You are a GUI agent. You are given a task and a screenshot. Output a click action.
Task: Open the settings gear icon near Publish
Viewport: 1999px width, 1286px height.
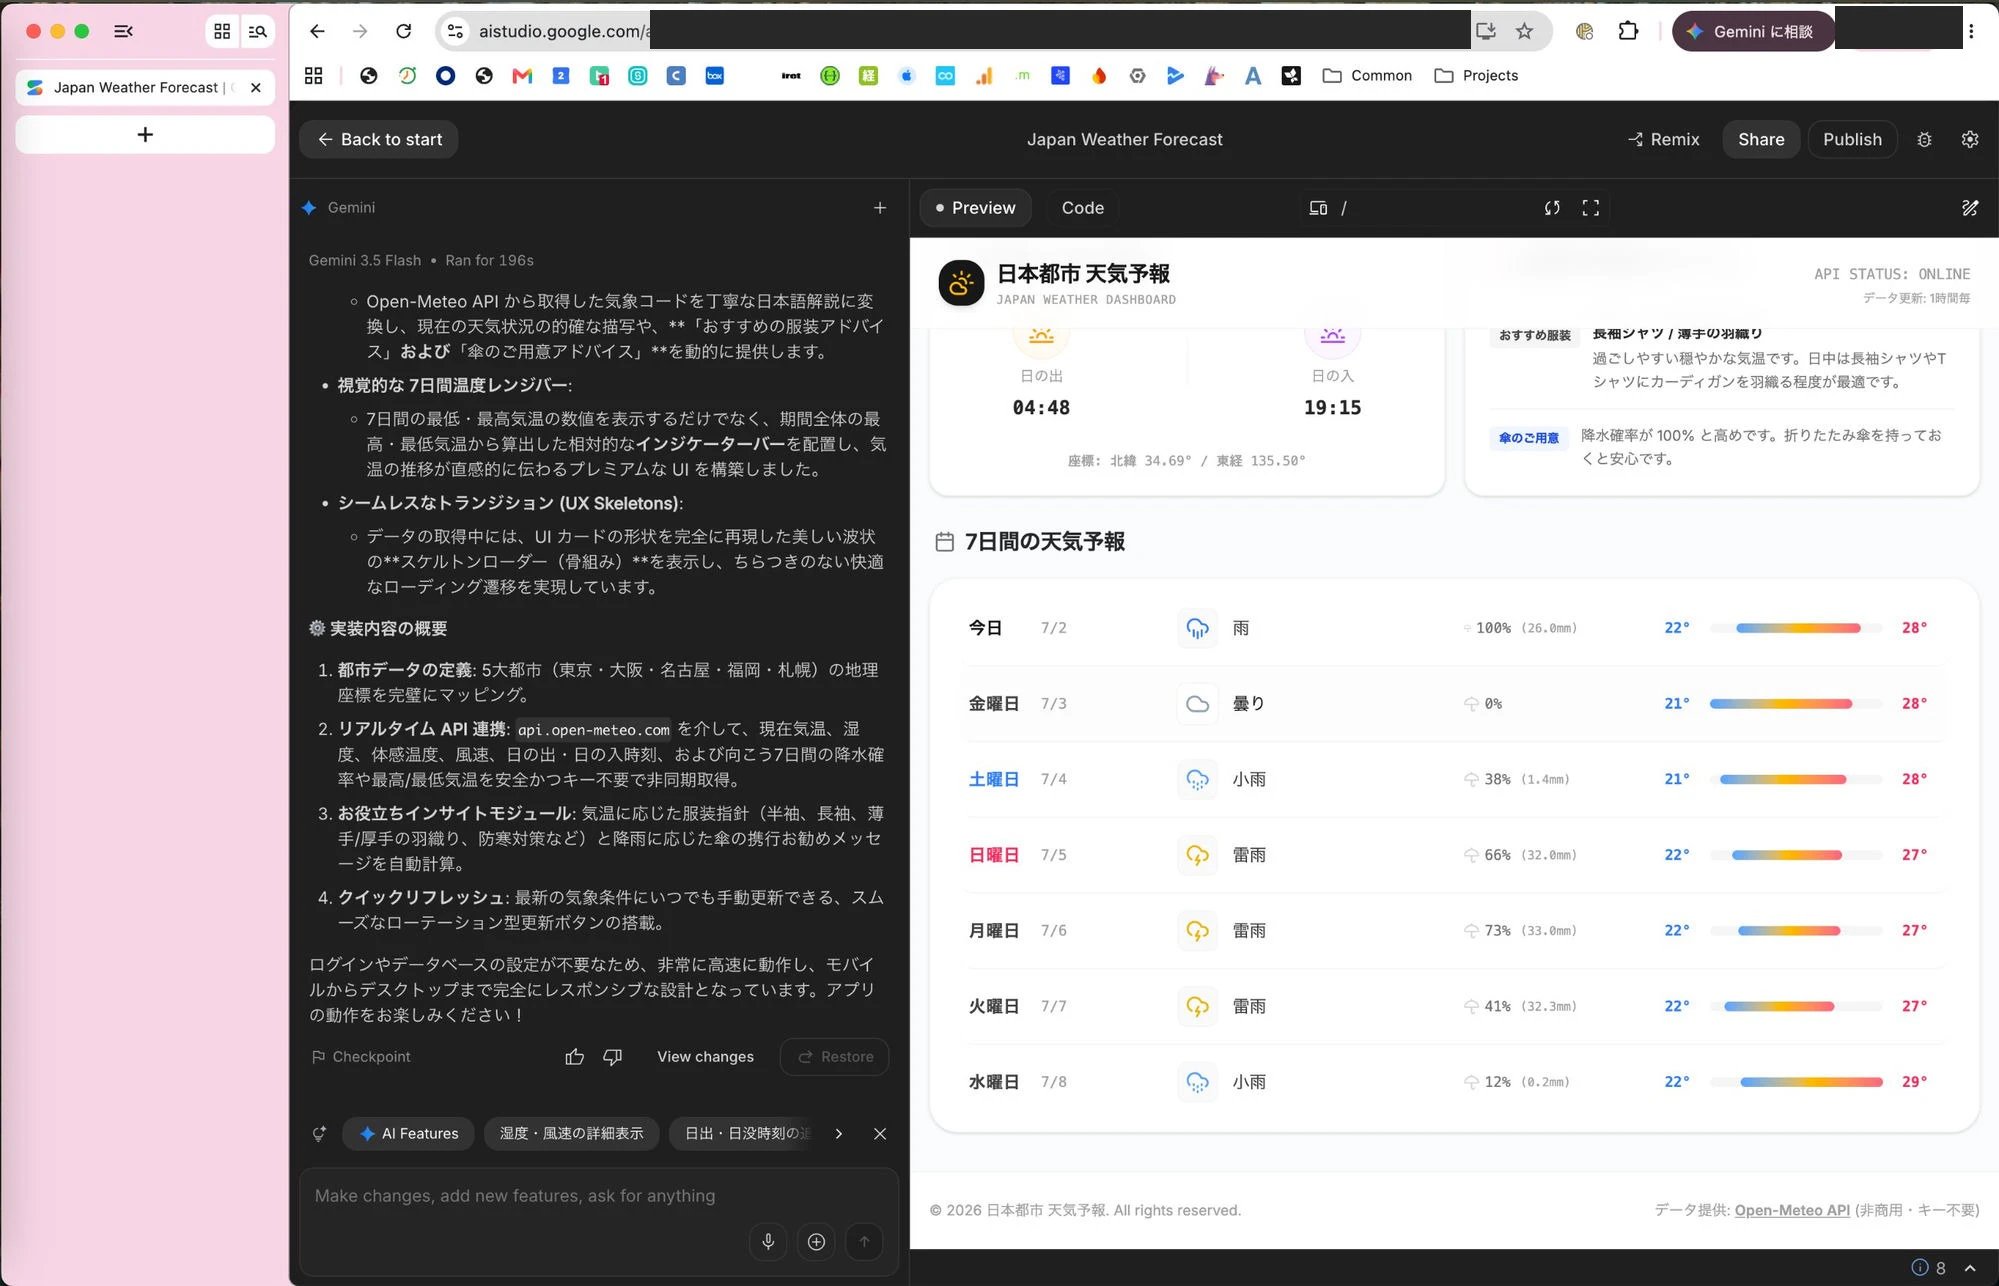pos(1969,140)
